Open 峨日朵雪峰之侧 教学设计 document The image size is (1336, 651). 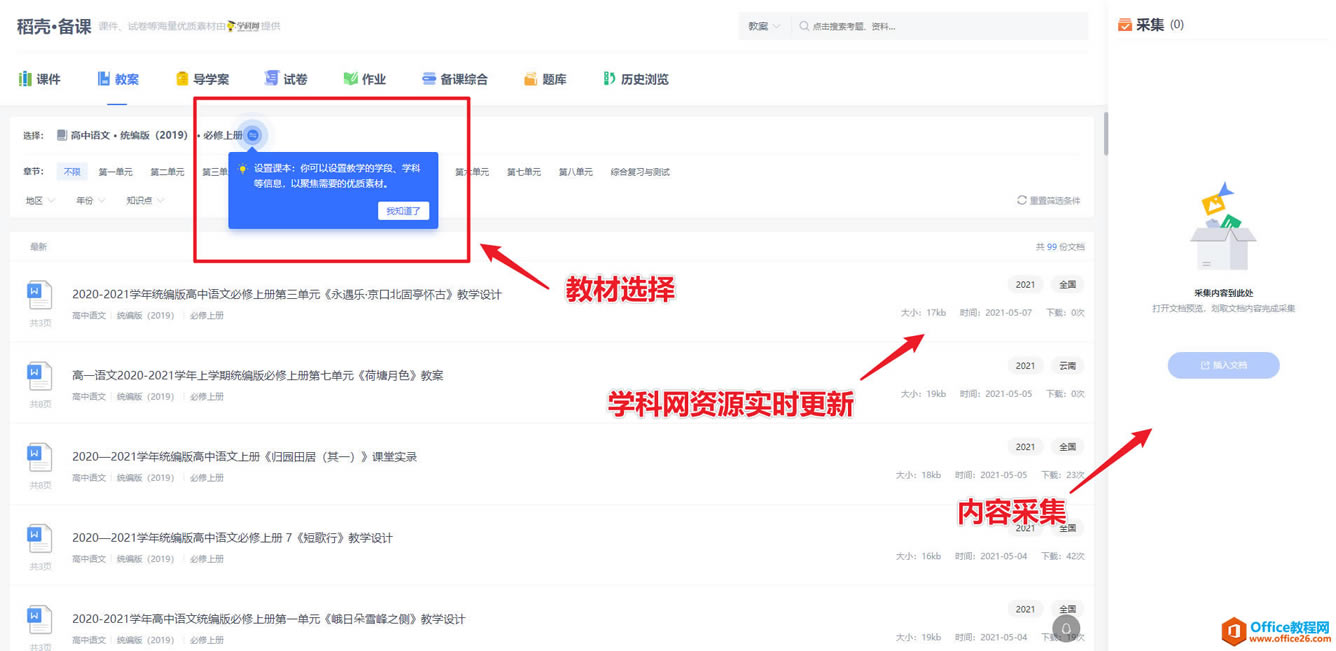(x=269, y=619)
